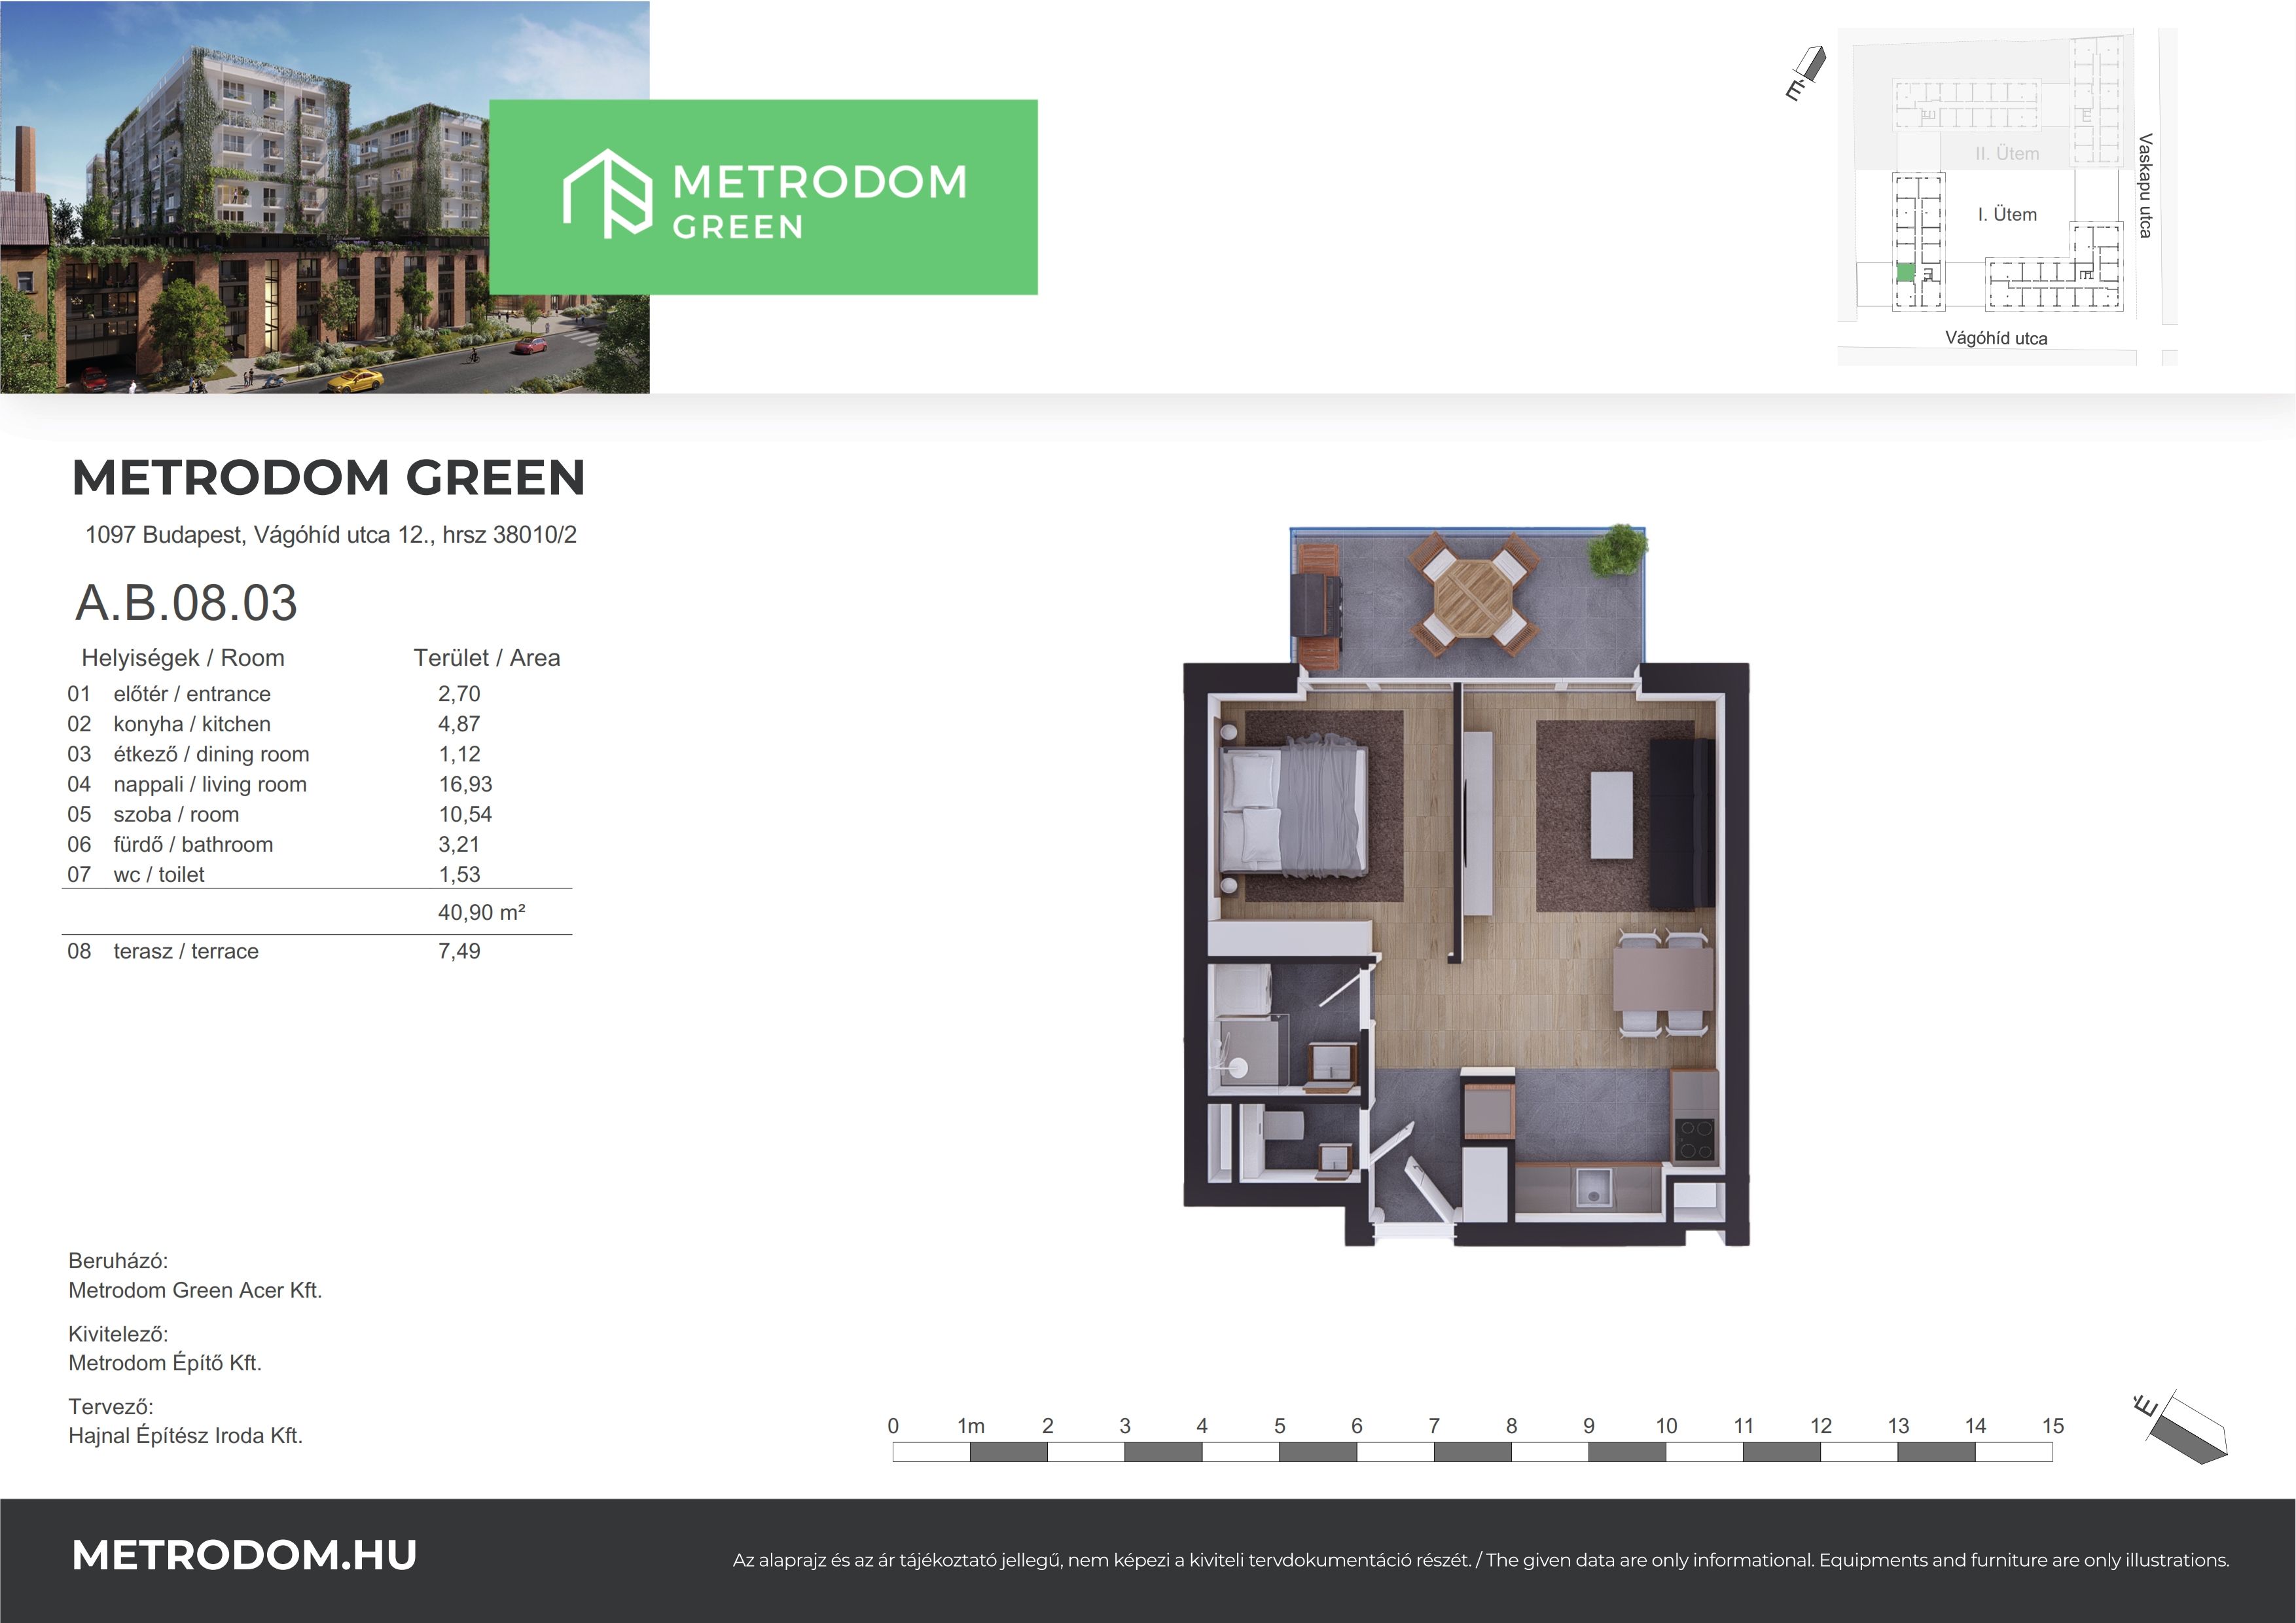Click the Metrodom Green logo banner

pos(763,197)
